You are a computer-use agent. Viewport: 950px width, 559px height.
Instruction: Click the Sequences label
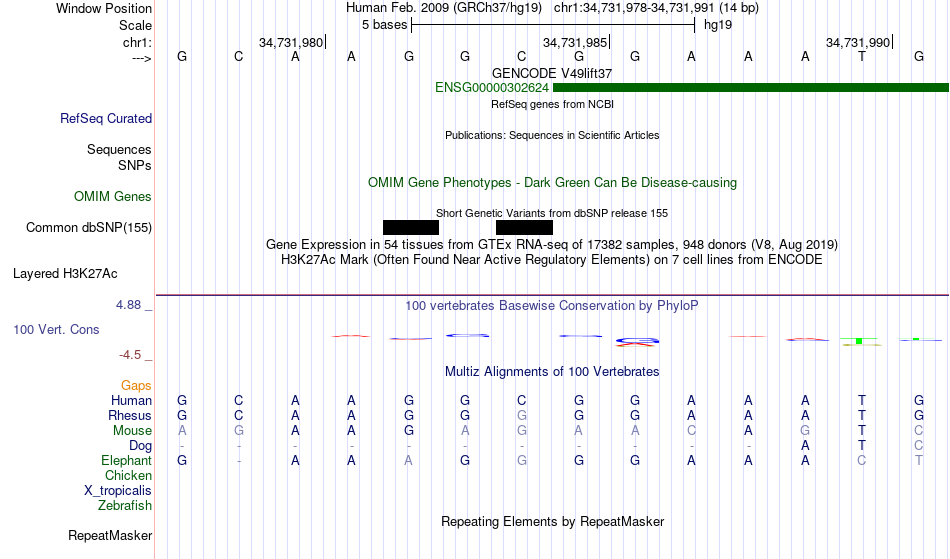pyautogui.click(x=119, y=150)
